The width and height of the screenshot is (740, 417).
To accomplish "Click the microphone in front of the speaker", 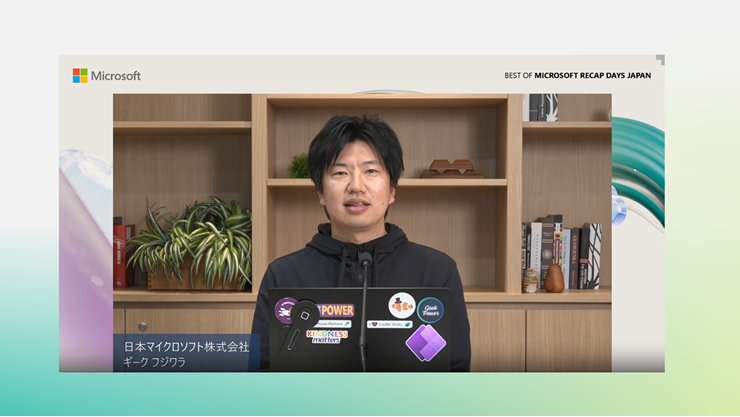I will tap(365, 262).
